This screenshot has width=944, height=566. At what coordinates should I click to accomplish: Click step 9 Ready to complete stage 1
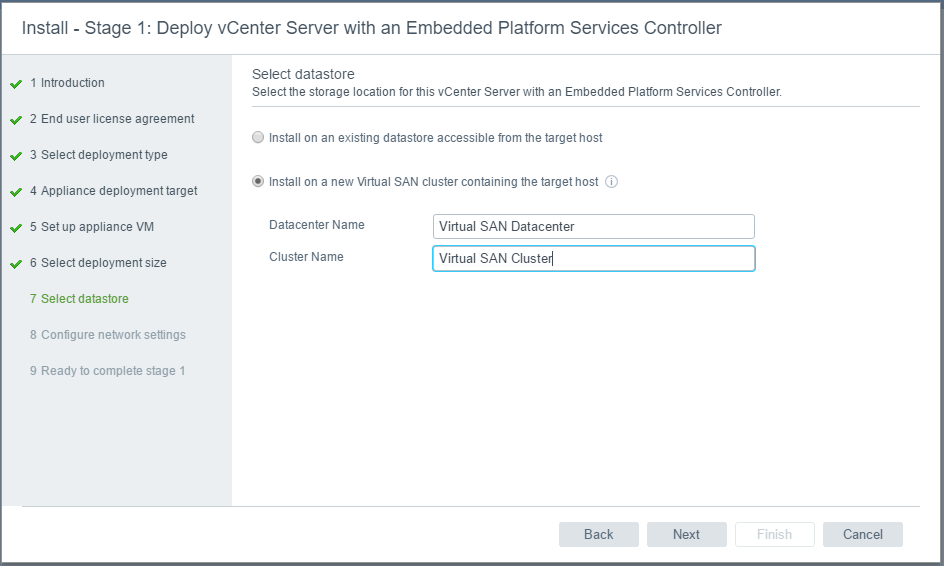(108, 371)
